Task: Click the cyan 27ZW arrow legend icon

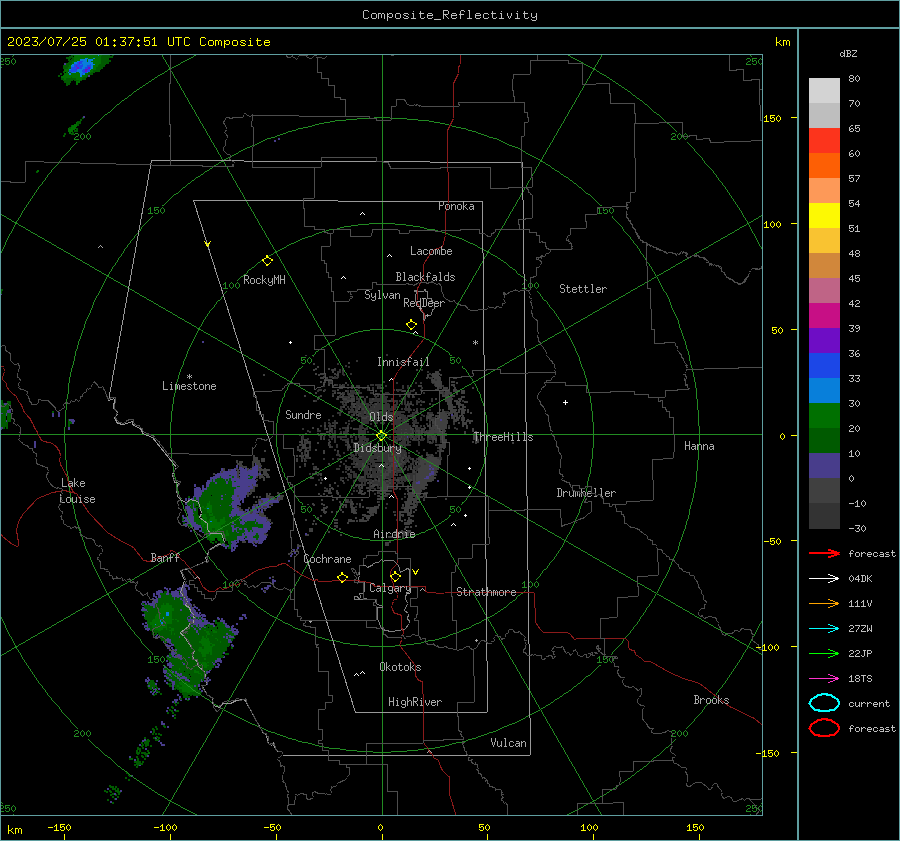Action: click(x=824, y=629)
